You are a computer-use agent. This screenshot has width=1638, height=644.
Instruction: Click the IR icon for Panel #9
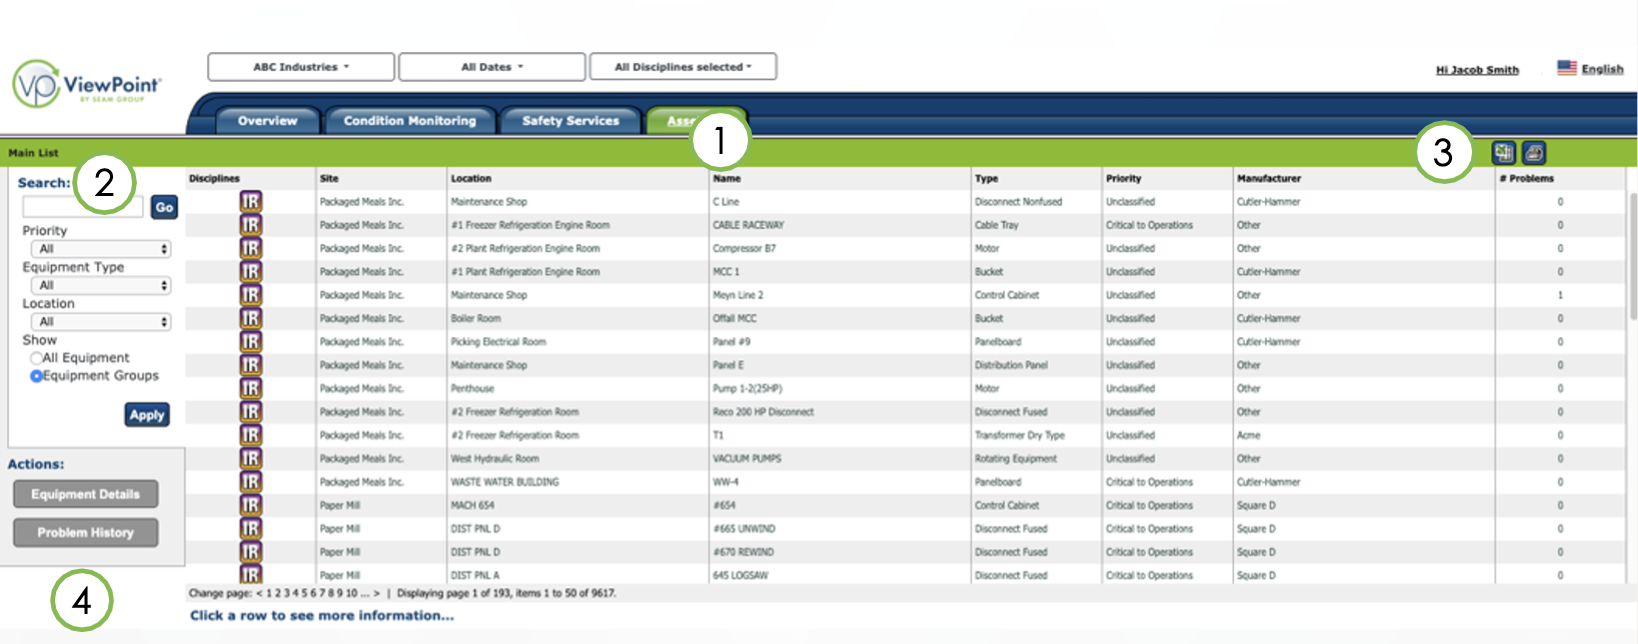point(250,342)
